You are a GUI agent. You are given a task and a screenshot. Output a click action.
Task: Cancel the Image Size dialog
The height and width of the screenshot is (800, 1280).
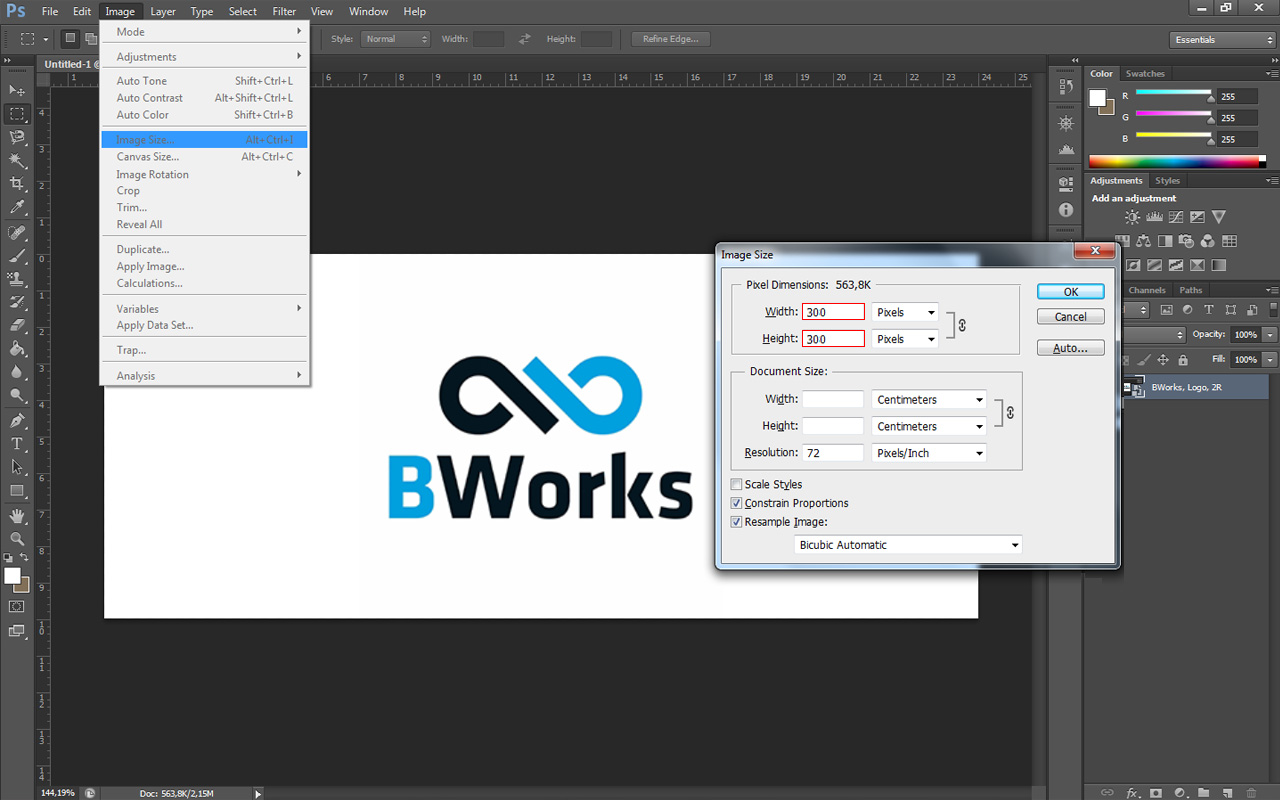pos(1071,317)
